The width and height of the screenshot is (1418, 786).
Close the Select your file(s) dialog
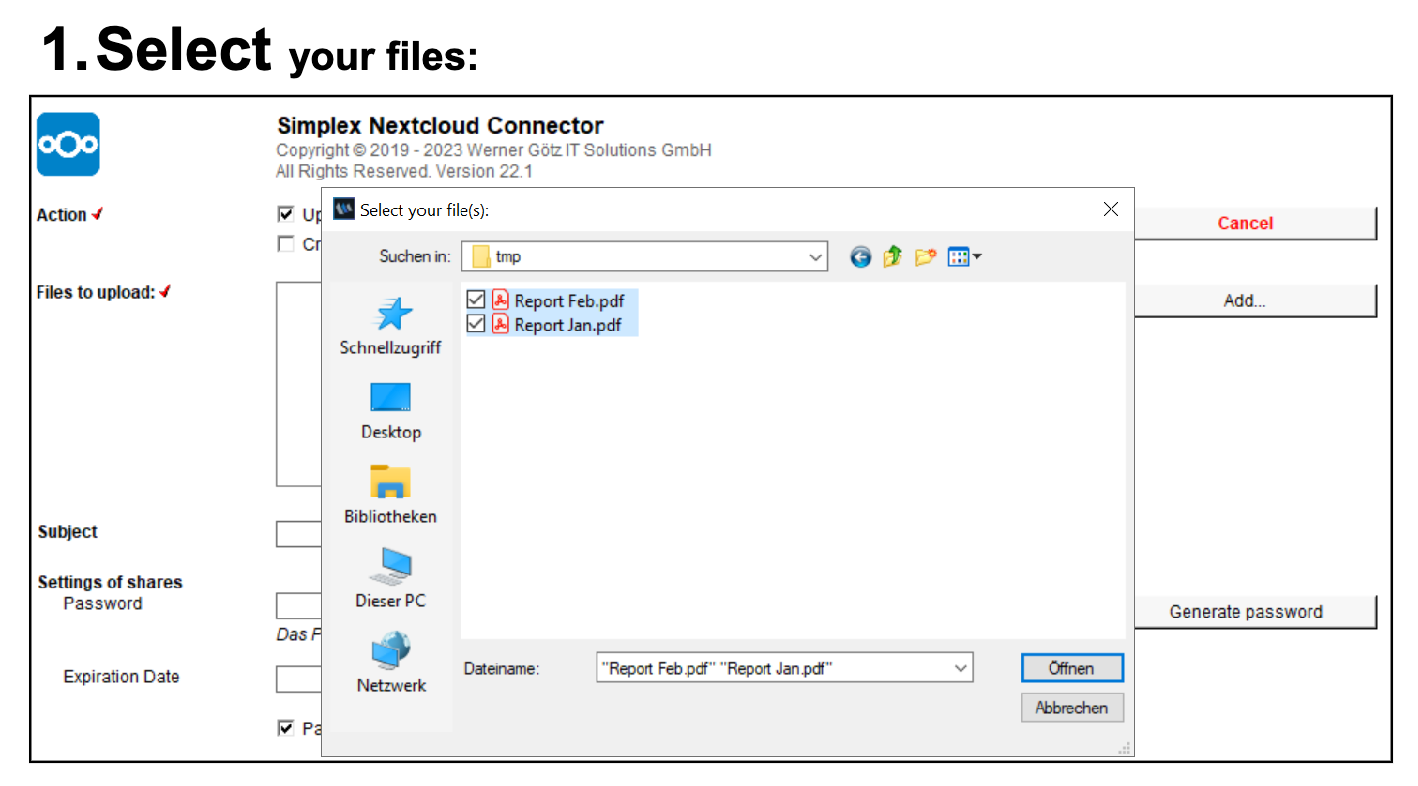[1110, 209]
